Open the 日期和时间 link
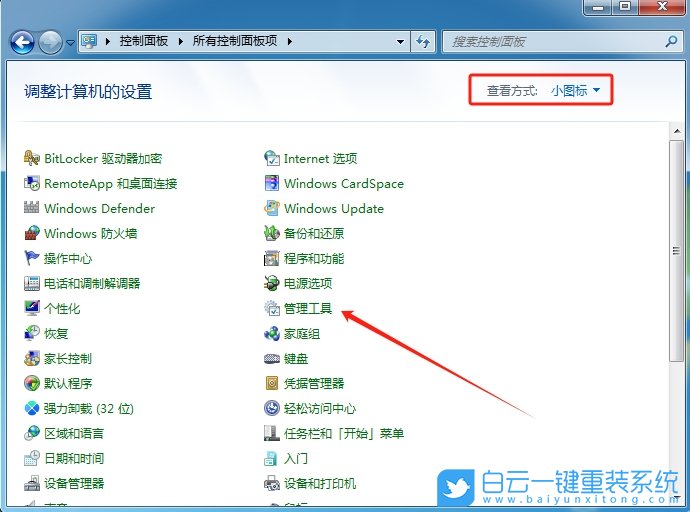 [x=74, y=458]
